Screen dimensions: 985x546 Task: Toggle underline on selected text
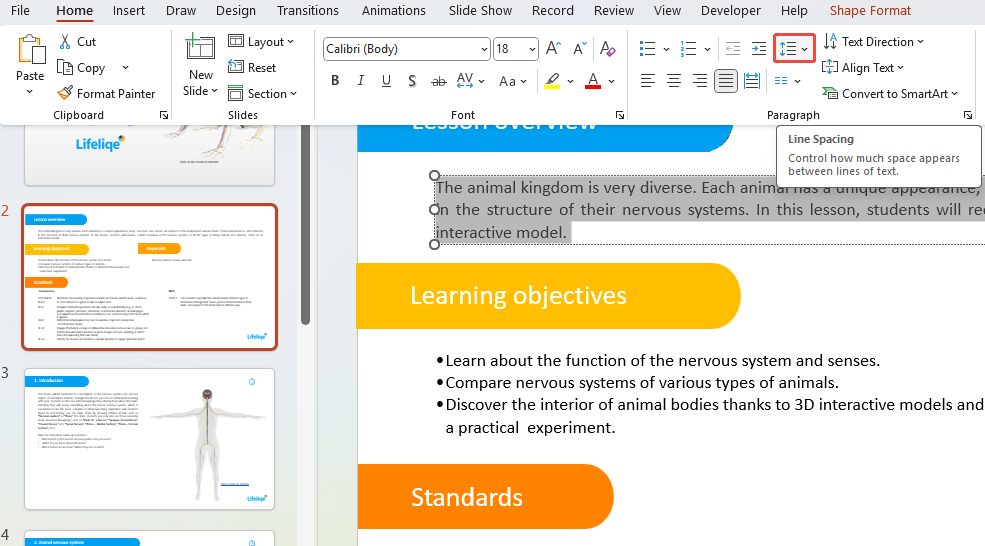tap(387, 81)
